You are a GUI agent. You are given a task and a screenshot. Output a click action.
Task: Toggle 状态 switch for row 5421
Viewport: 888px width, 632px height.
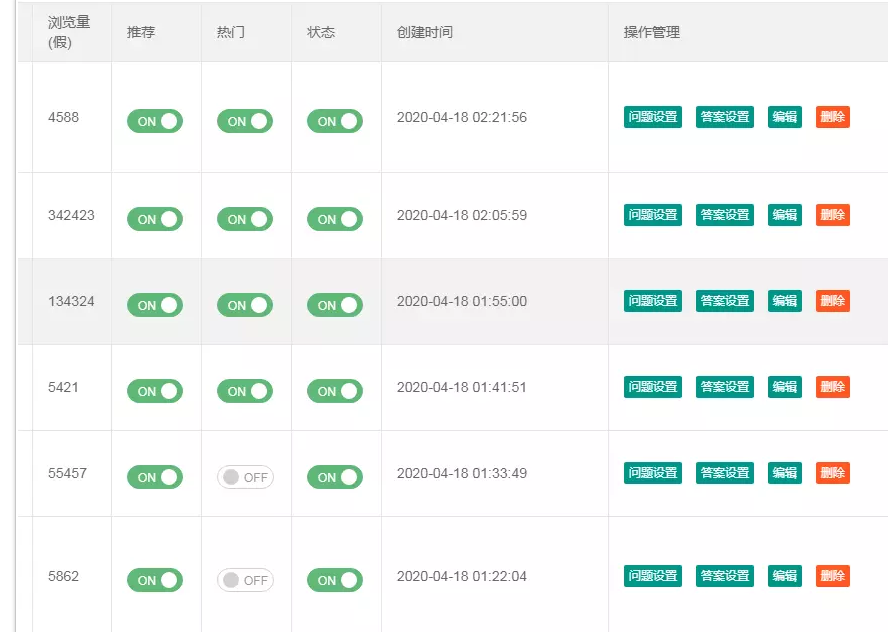tap(335, 391)
